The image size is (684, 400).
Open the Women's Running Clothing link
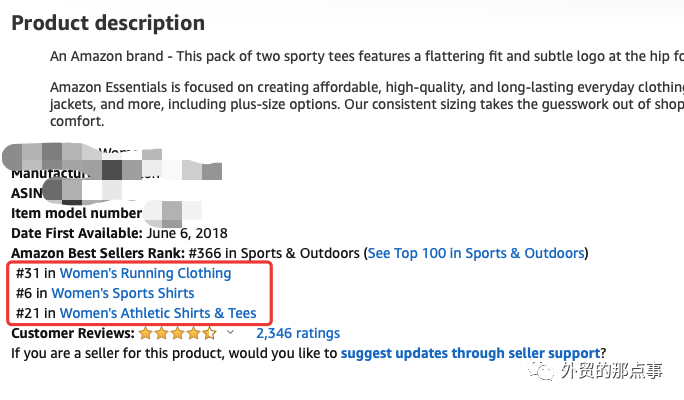(x=145, y=273)
